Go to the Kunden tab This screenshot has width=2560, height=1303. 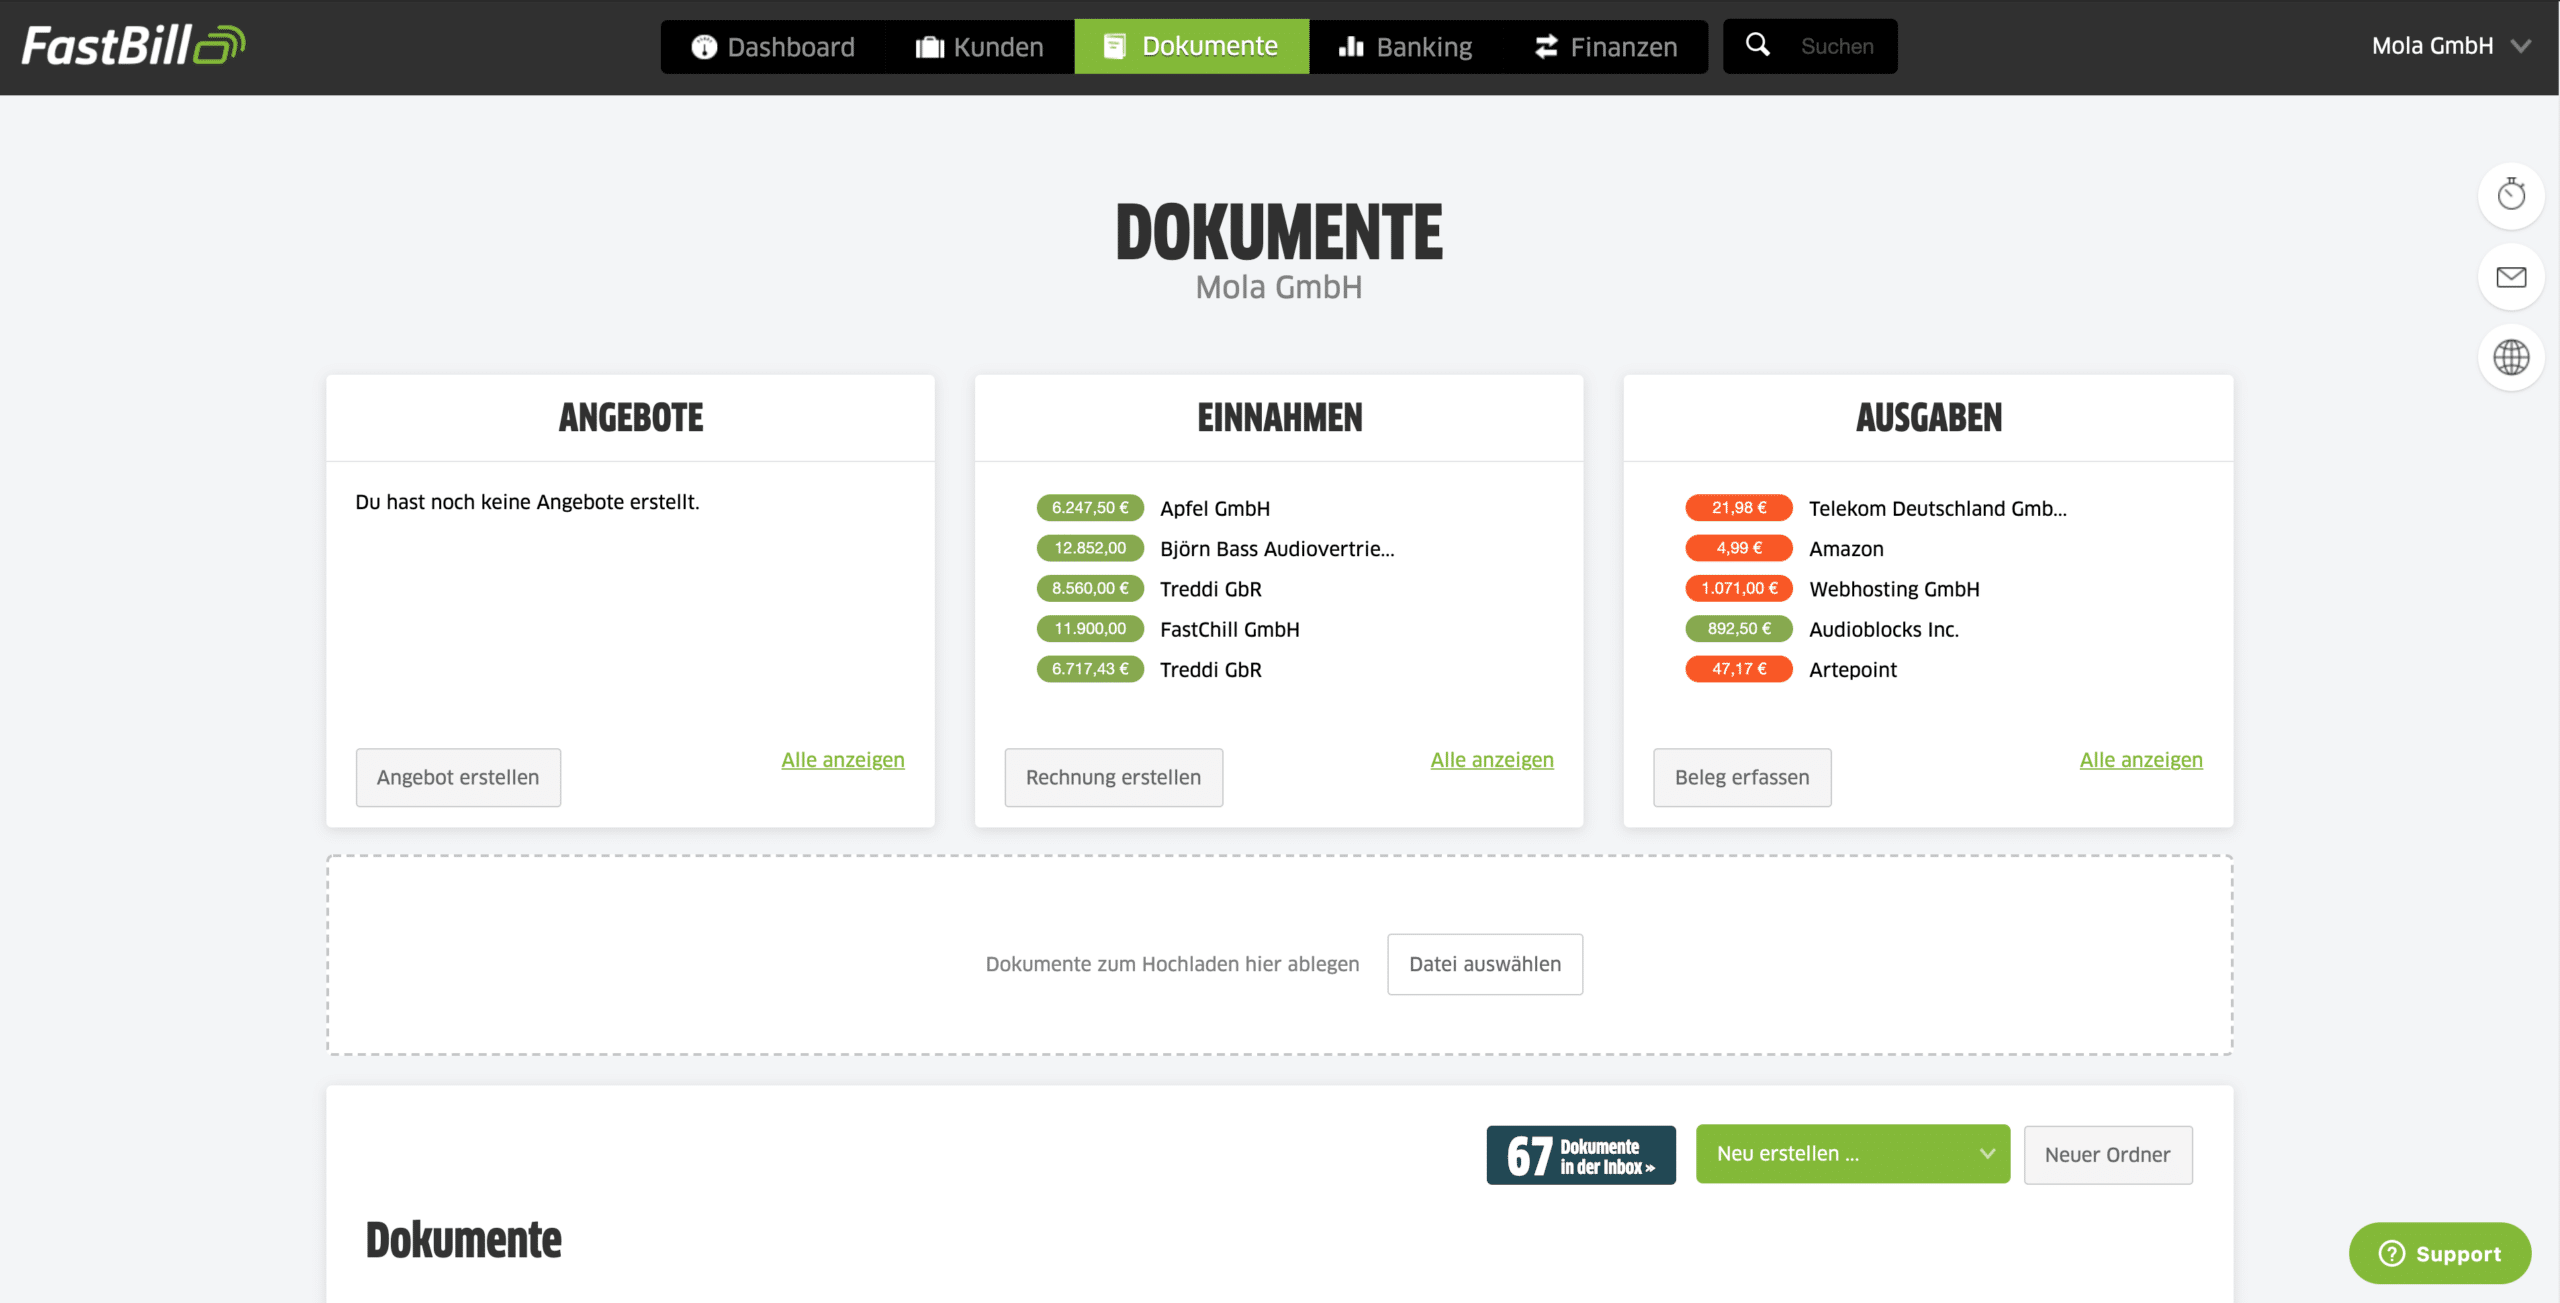tap(980, 47)
